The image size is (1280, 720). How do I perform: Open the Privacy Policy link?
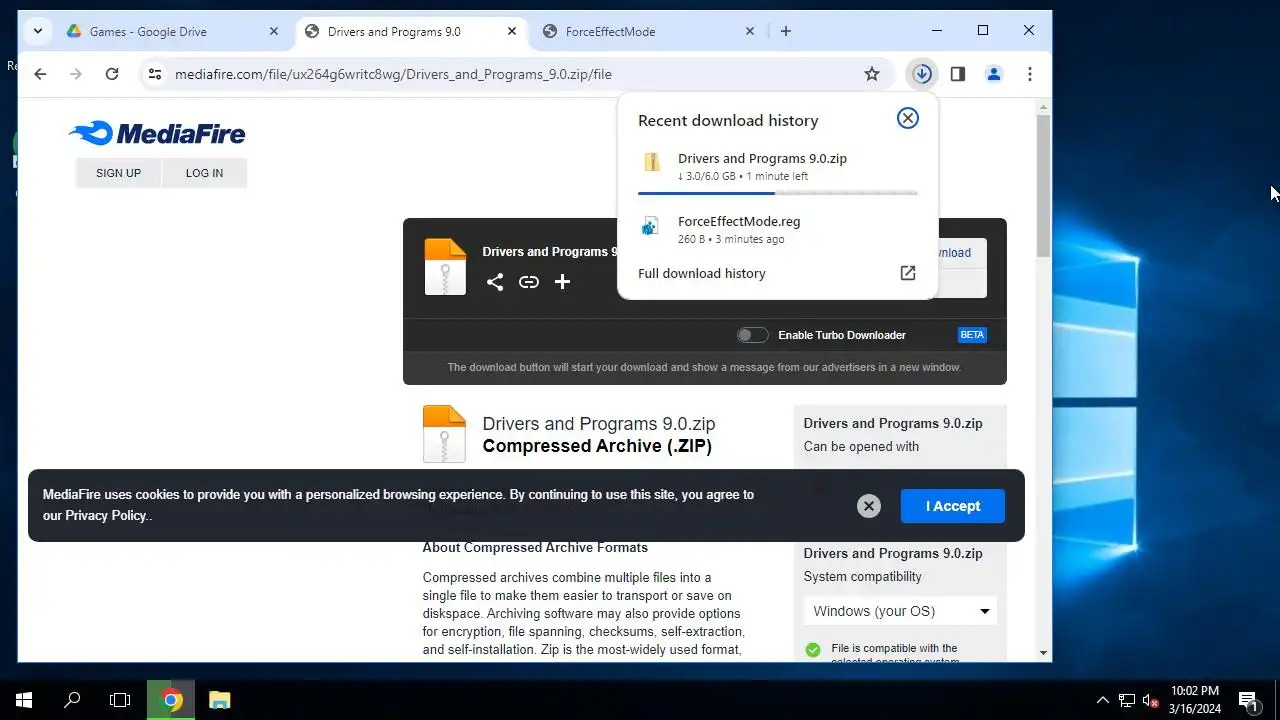click(x=106, y=516)
